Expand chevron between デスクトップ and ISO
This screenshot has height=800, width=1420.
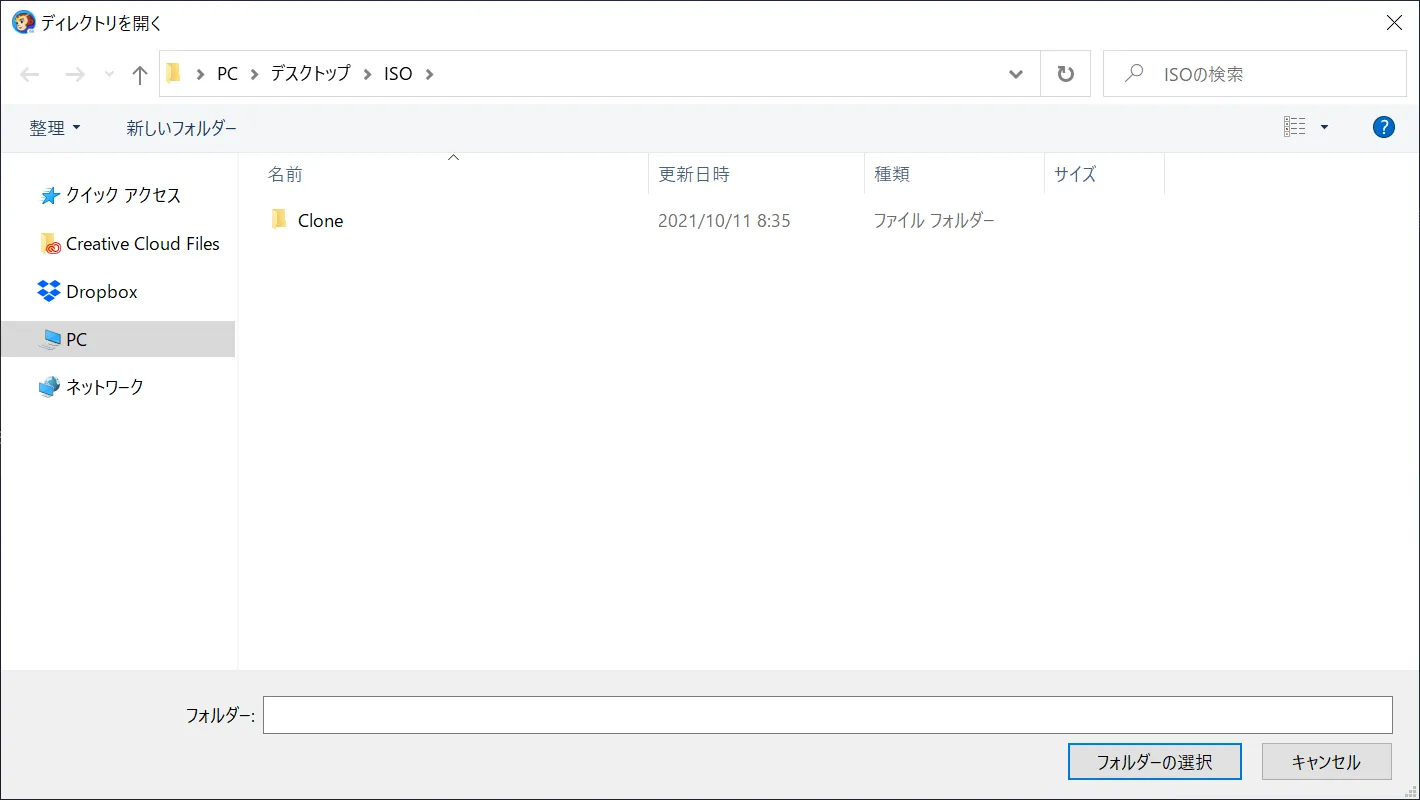(367, 74)
